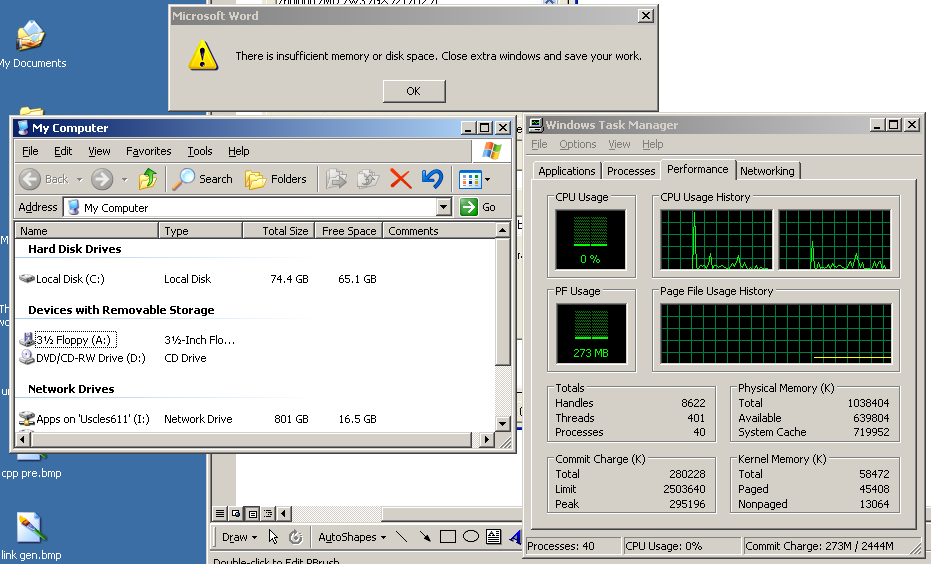Click the horizontal scroll-right arrow in My Computer

point(487,440)
